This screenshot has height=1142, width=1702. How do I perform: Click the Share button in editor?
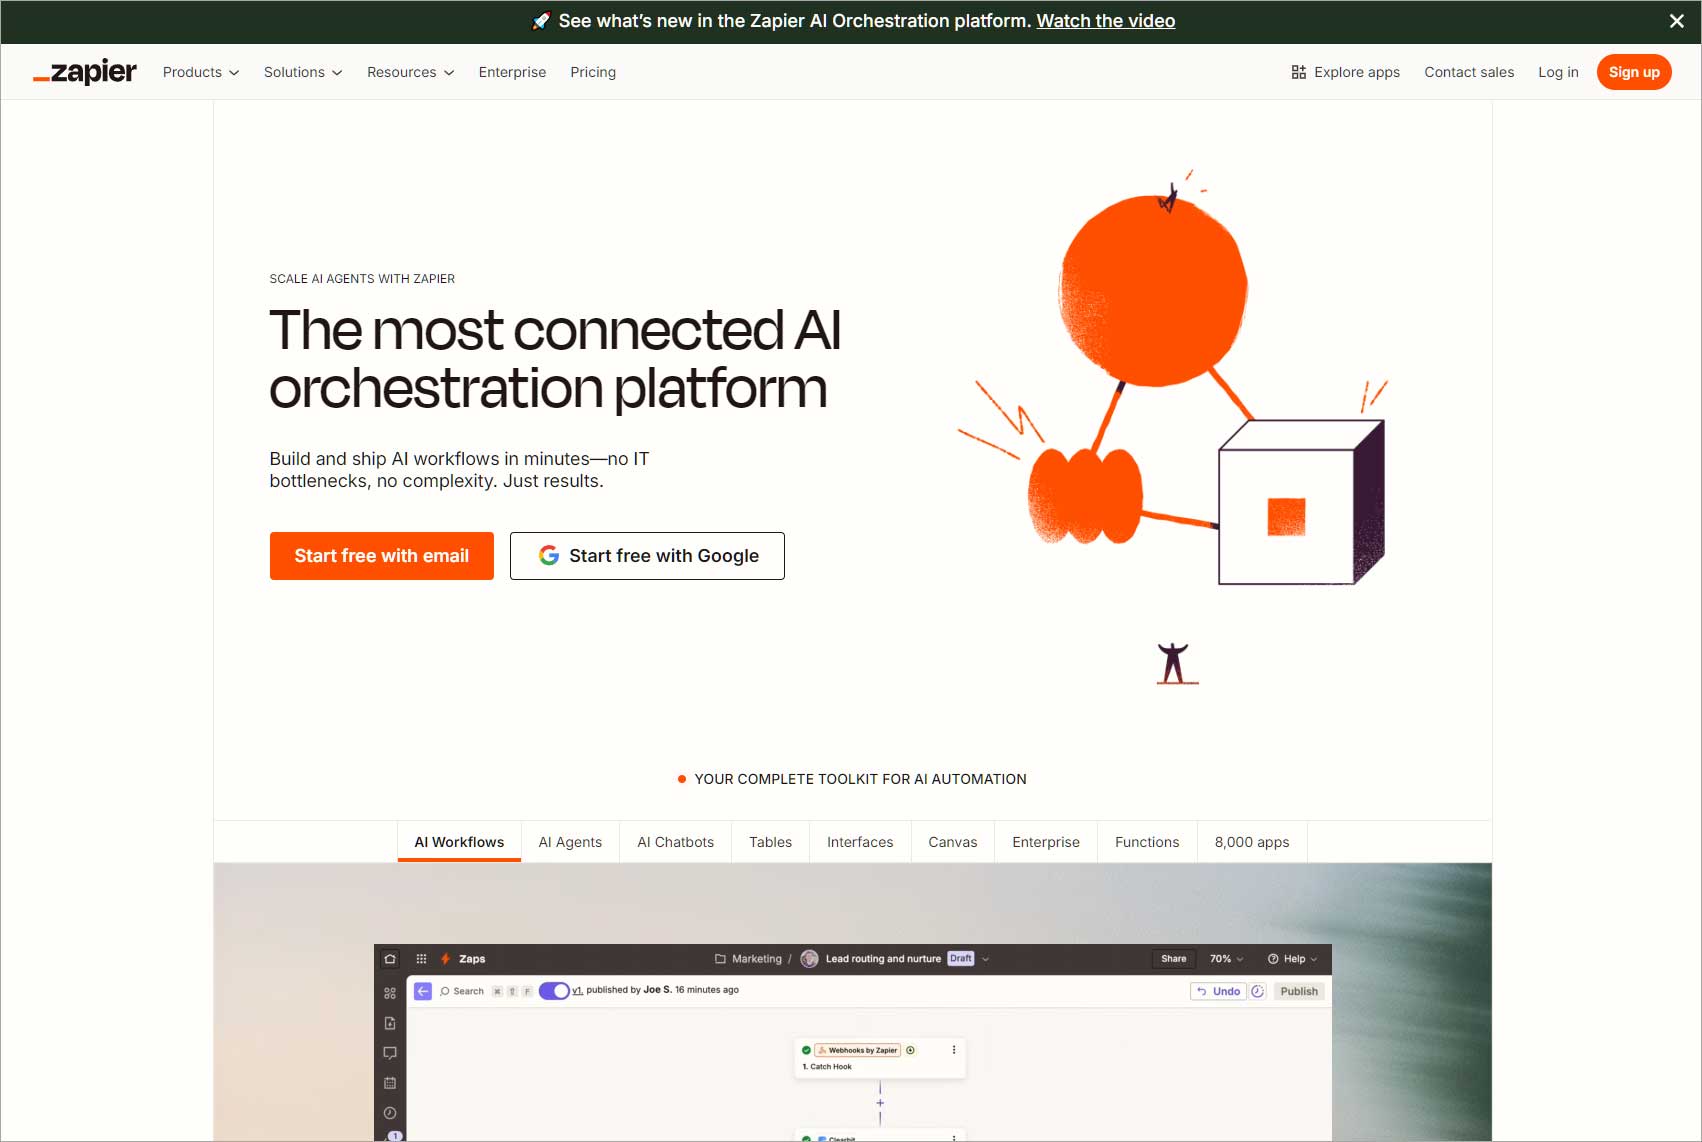1174,958
